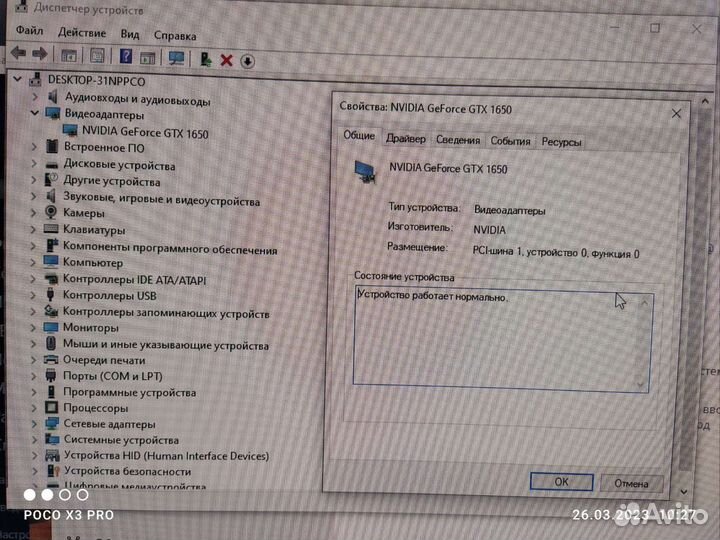
Task: Click the Forward arrow toolbar icon
Action: click(x=39, y=54)
